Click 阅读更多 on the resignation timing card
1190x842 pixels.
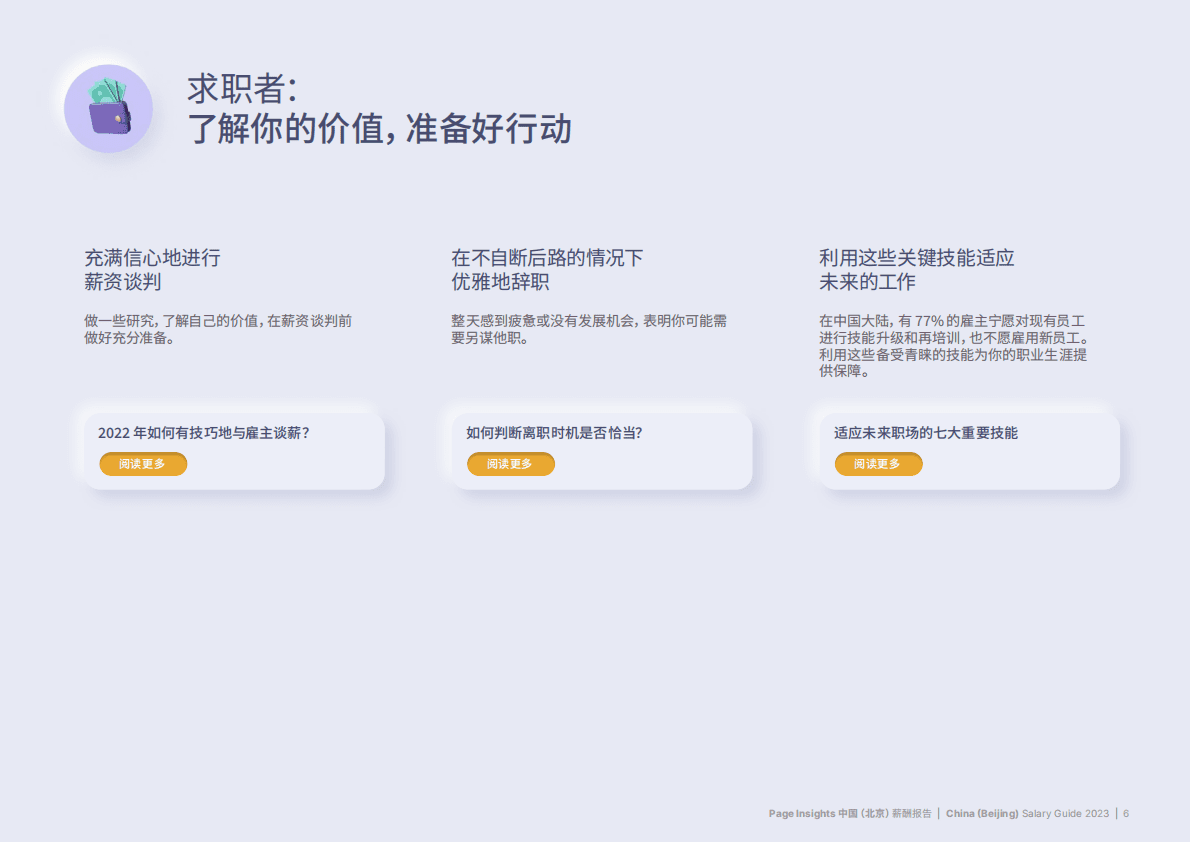[x=511, y=464]
